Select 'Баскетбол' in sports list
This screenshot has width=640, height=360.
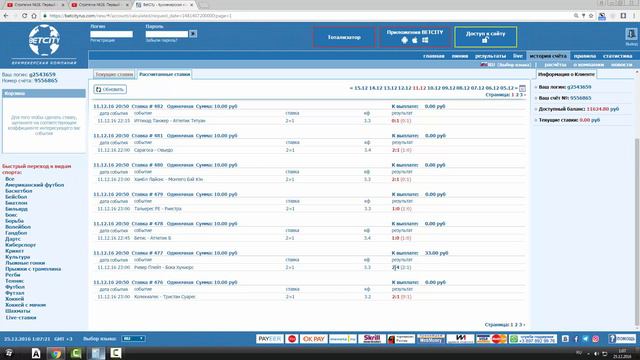[x=18, y=191]
